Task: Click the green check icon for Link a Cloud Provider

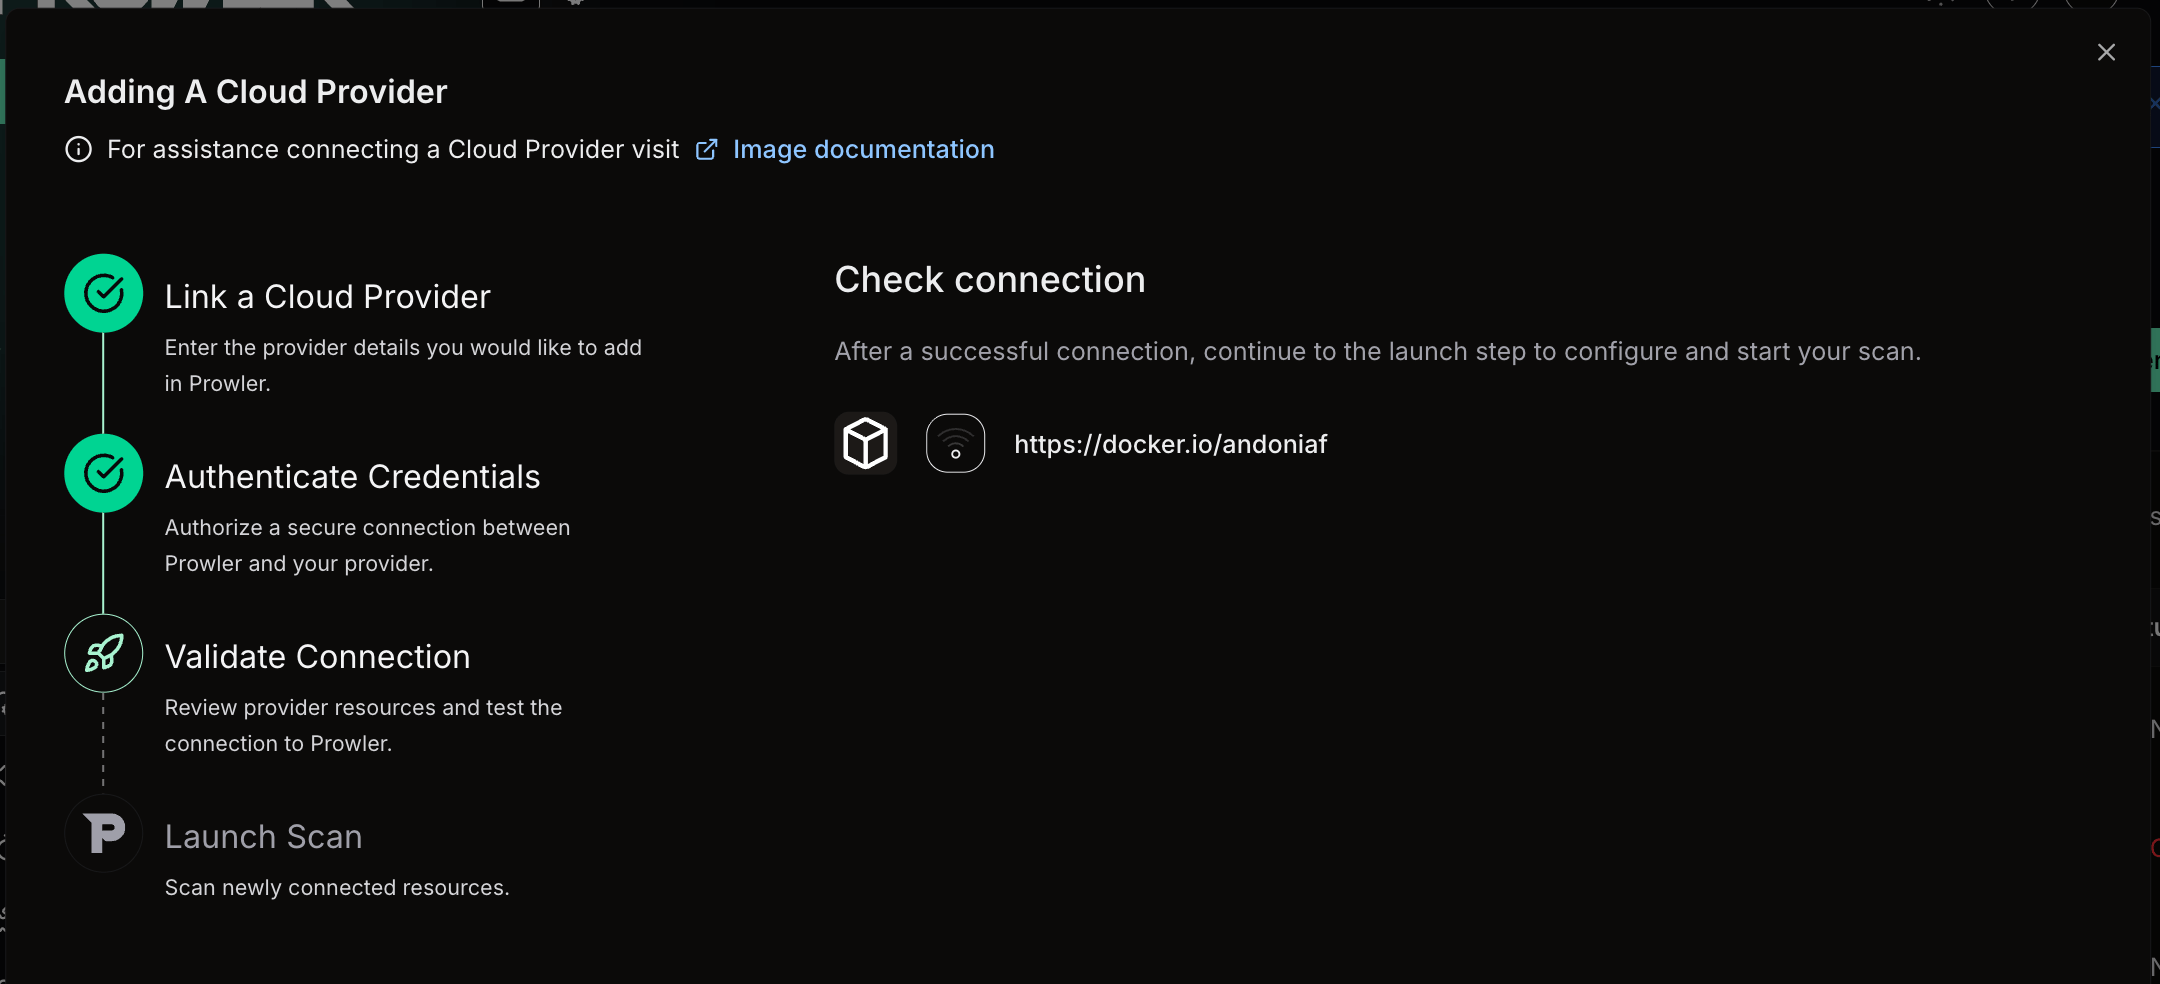Action: tap(104, 293)
